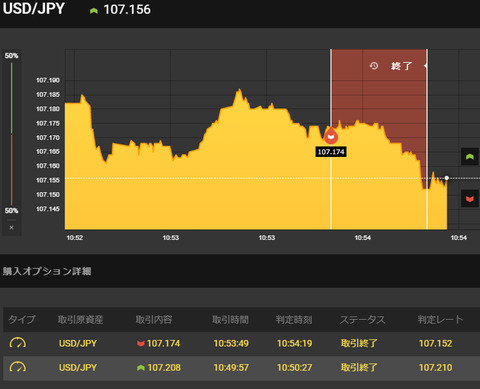This screenshot has width=480, height=389.
Task: Click the 取引時間 column header
Action: click(230, 320)
